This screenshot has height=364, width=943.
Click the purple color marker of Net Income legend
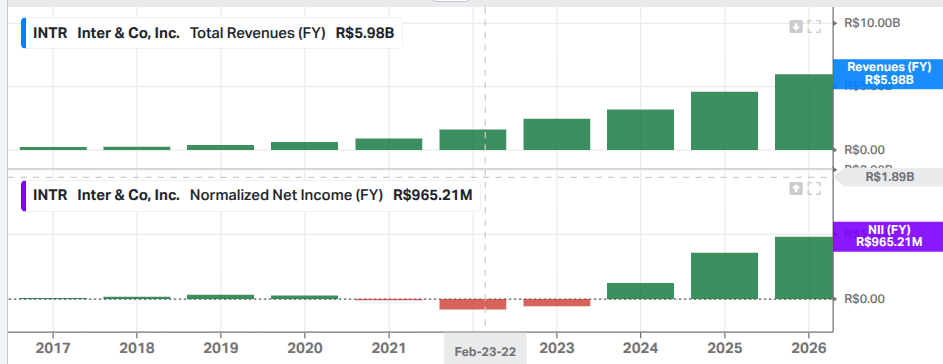tap(23, 196)
